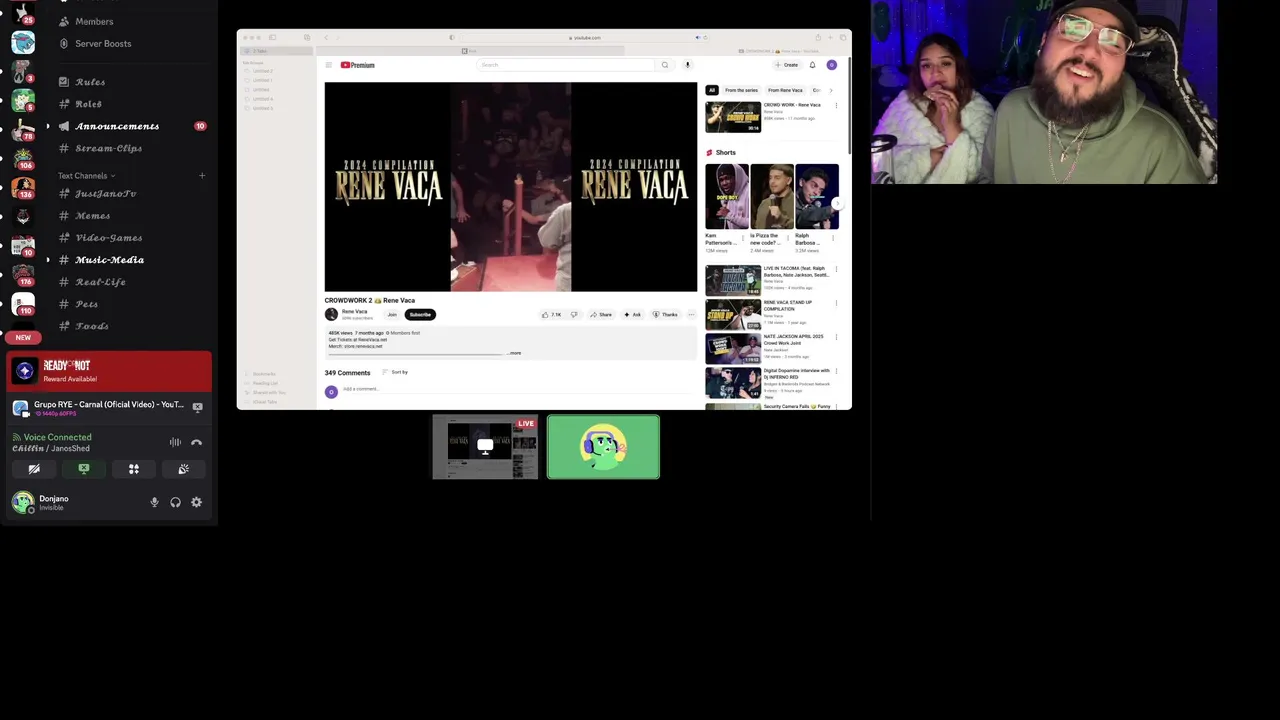This screenshot has width=1280, height=720.
Task: Open the Ask button under the video
Action: coord(632,314)
